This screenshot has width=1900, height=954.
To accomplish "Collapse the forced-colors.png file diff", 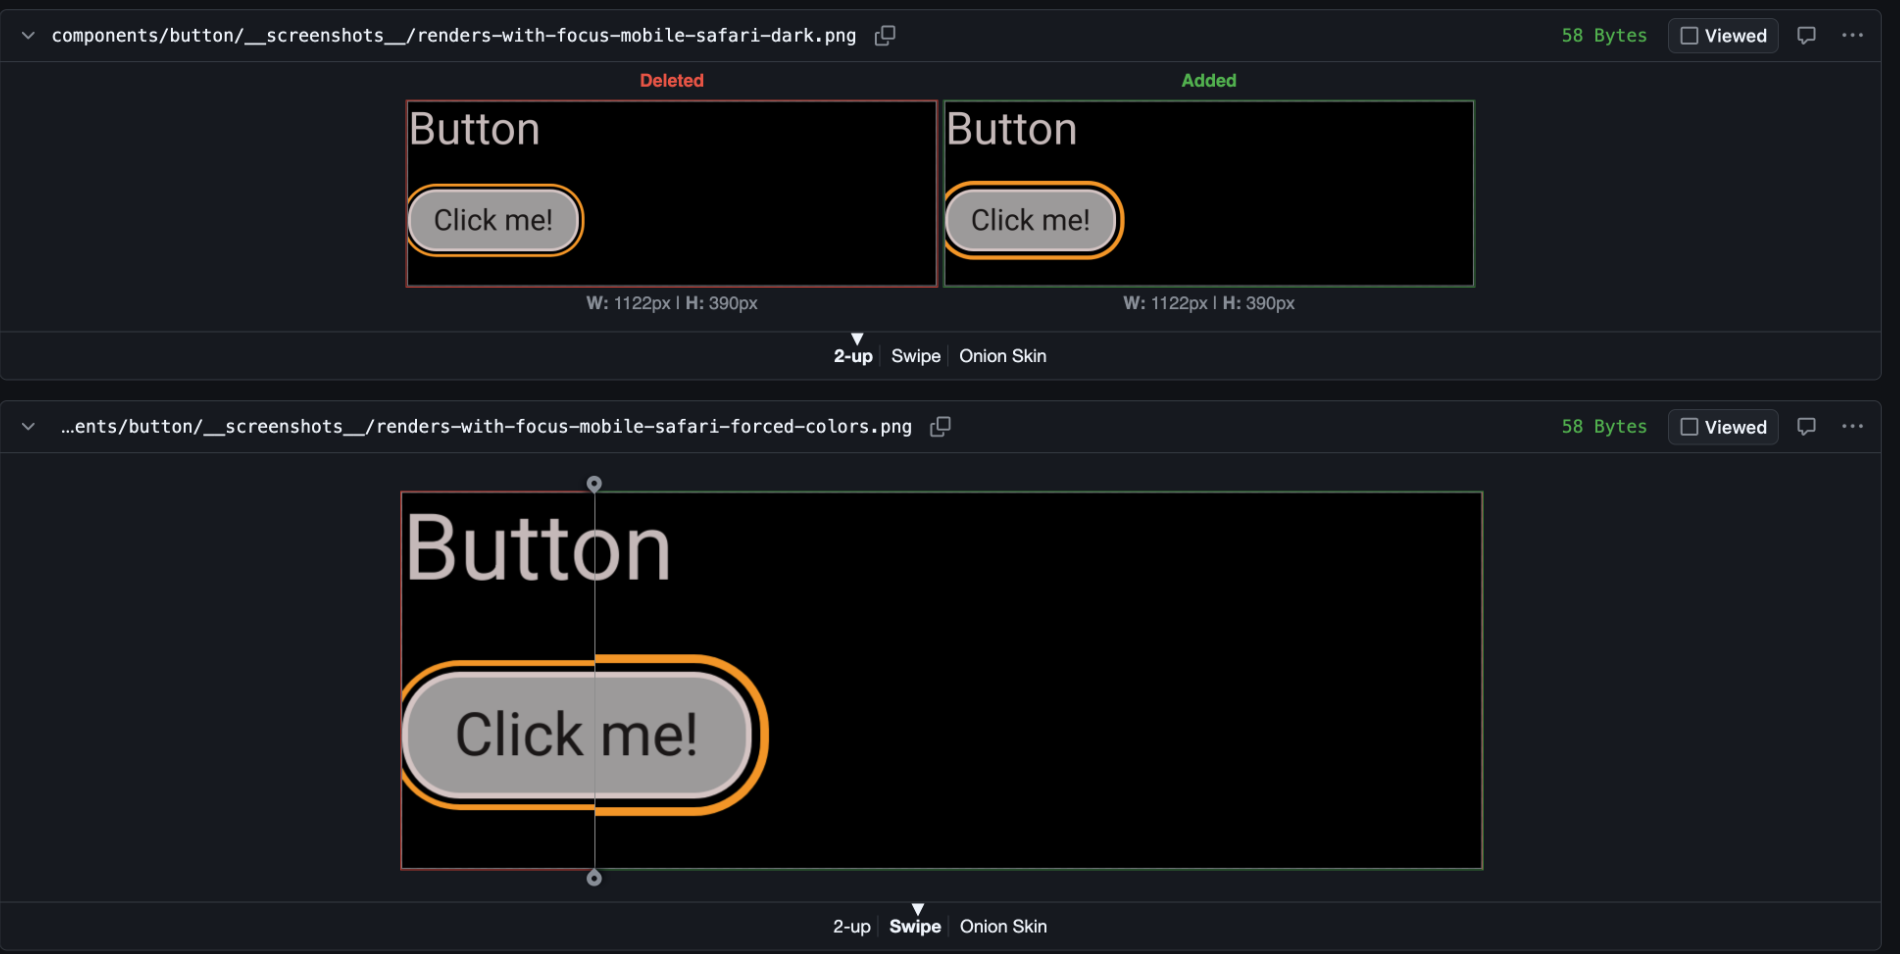I will tap(28, 427).
